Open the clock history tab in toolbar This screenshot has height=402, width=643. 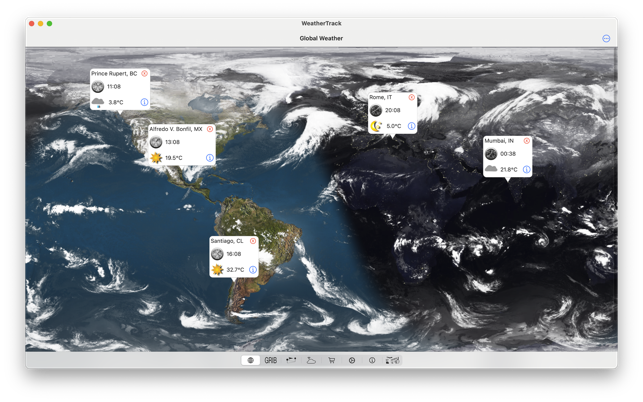[x=352, y=361]
